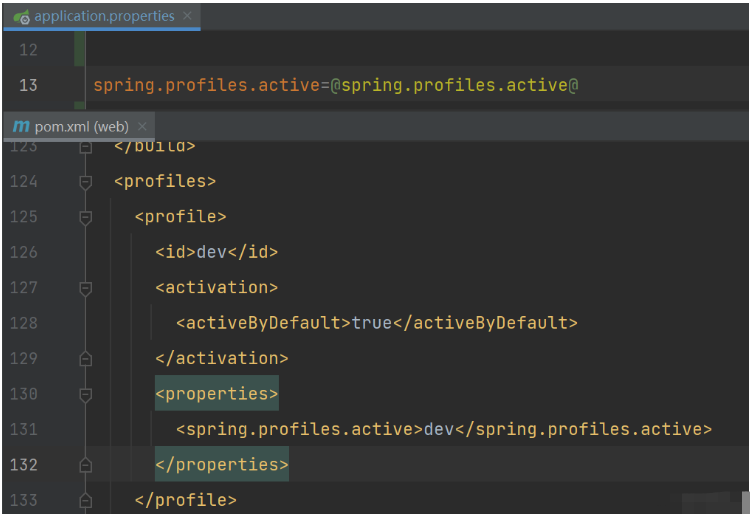Screen dimensions: 750x516
Task: Collapse the <profiles> block at line 124
Action: 86,182
